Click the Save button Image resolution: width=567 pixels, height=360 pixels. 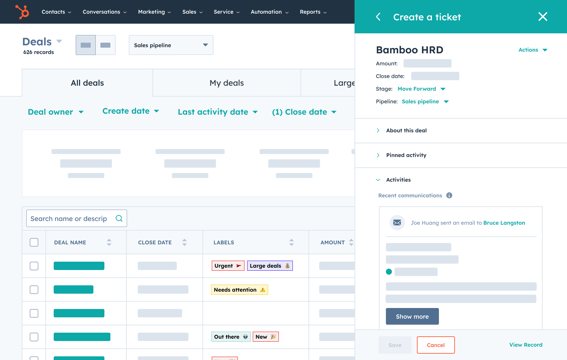pyautogui.click(x=395, y=345)
